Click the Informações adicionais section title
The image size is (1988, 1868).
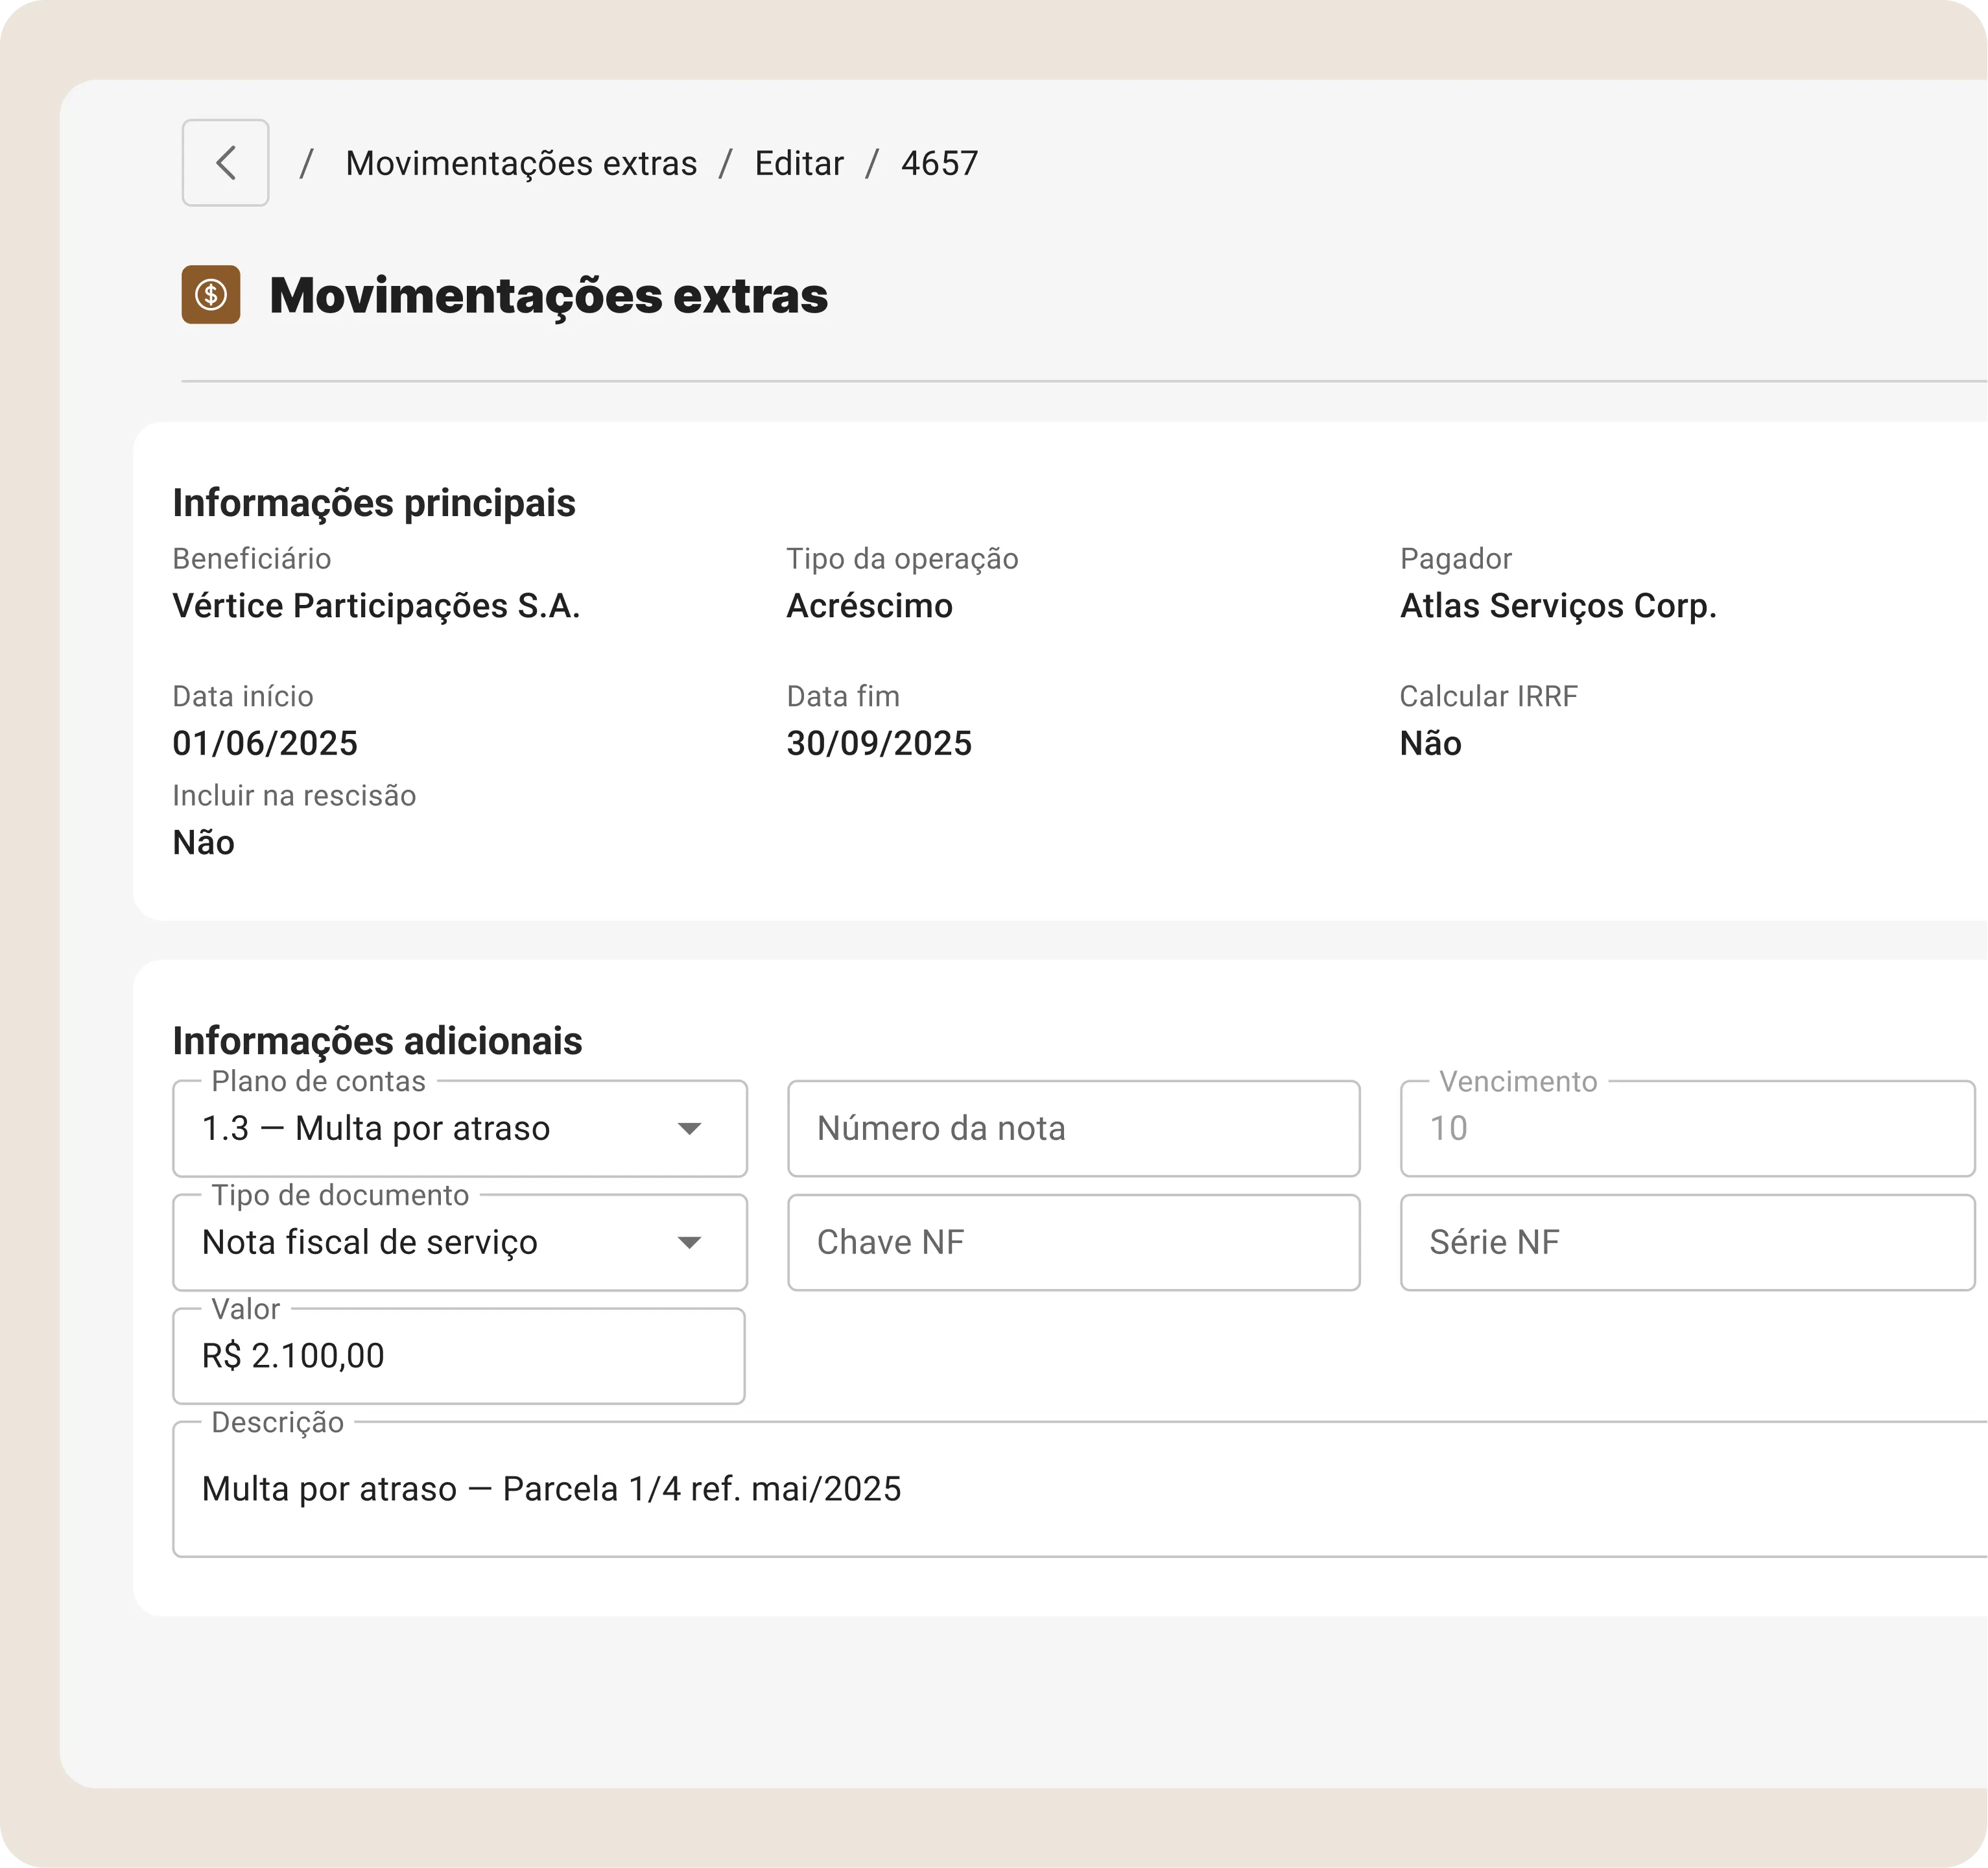[377, 1041]
